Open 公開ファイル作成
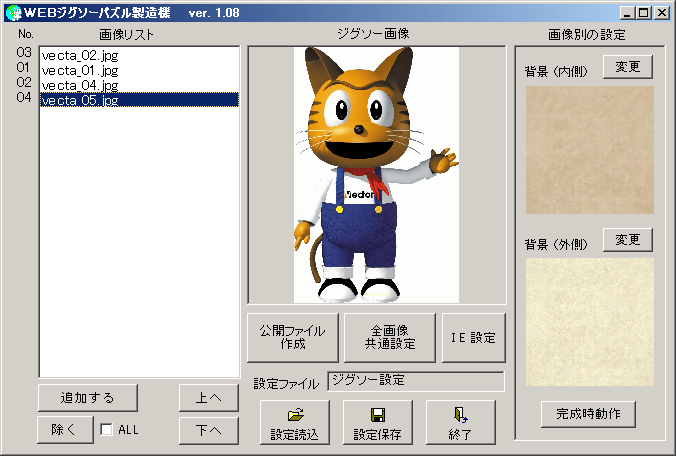 (x=293, y=337)
